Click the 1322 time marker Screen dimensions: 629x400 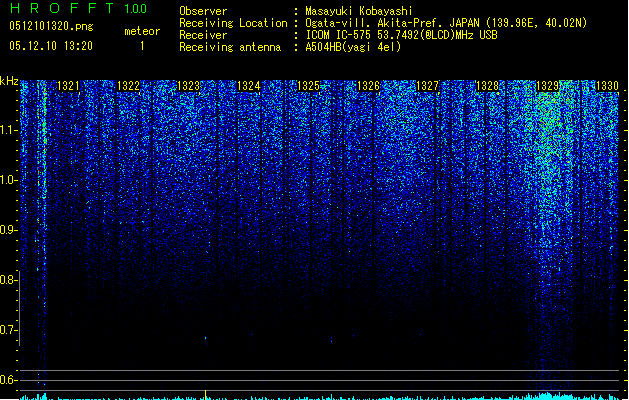[x=128, y=86]
